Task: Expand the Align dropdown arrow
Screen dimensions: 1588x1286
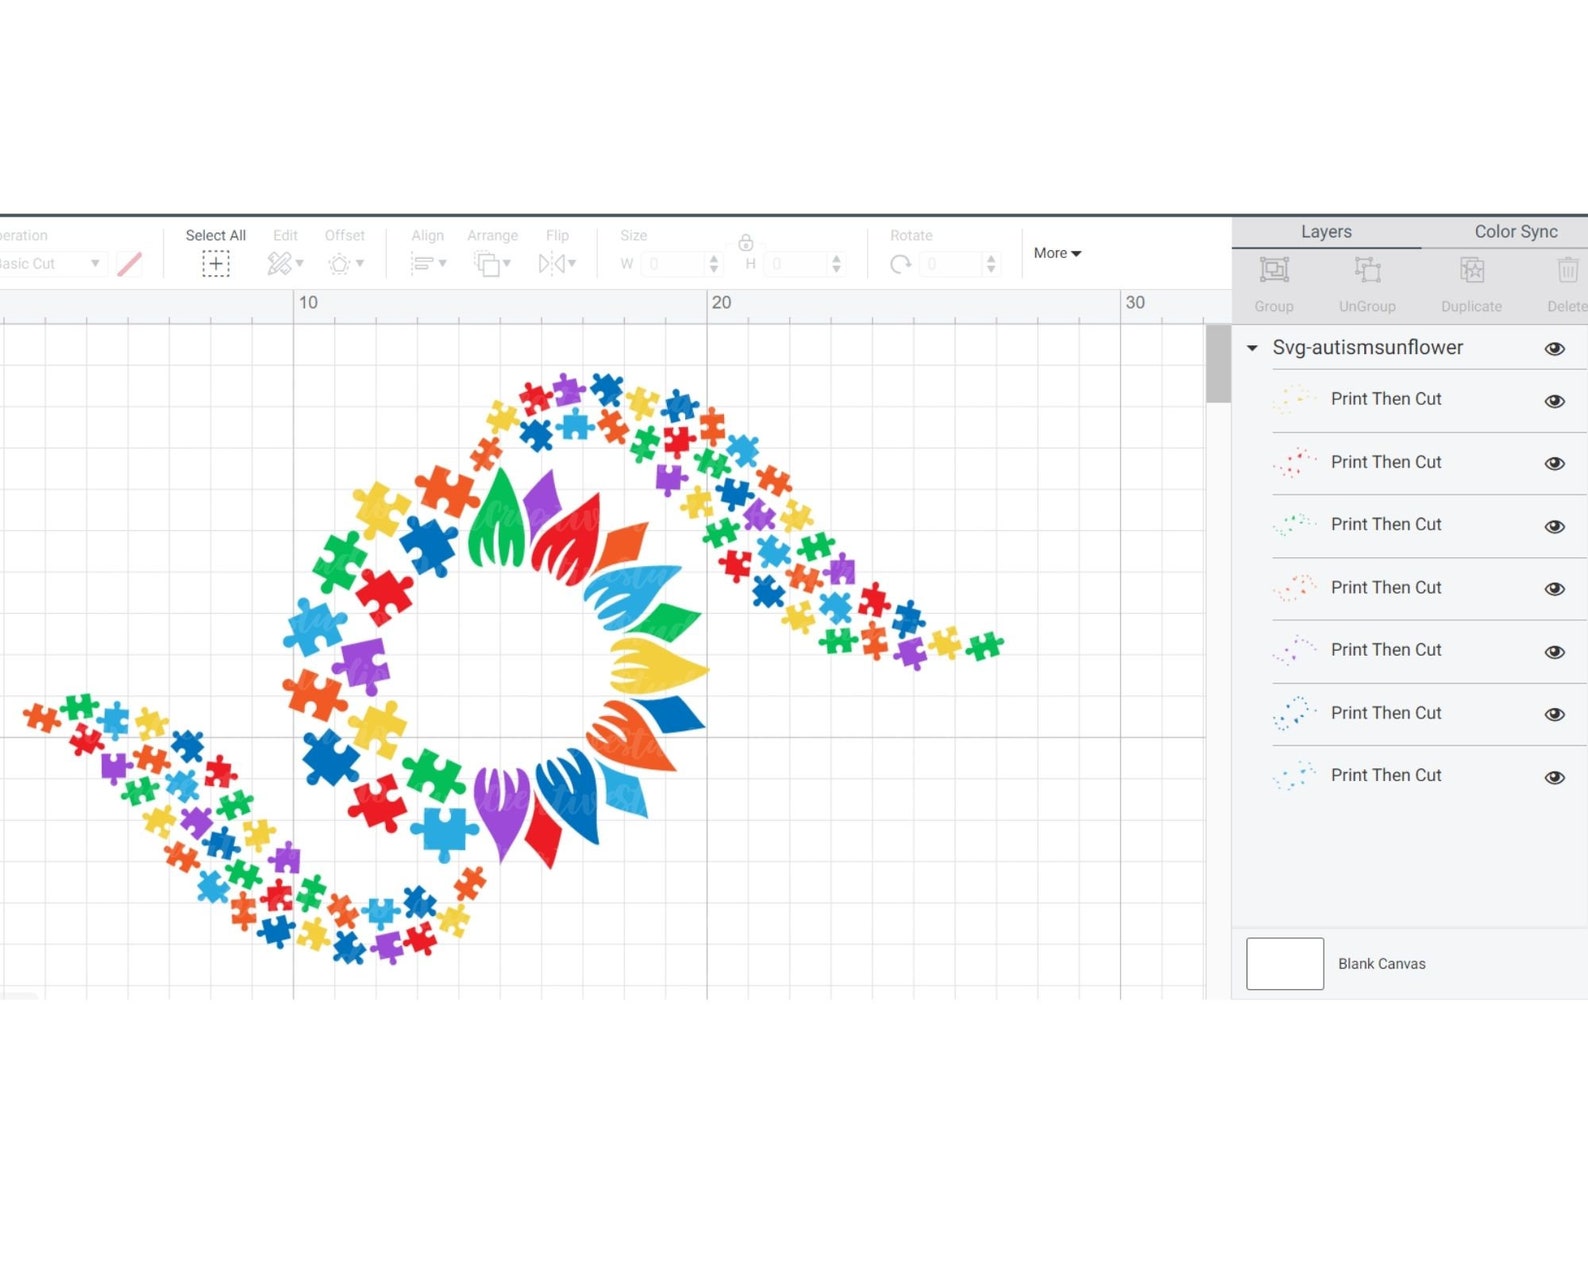Action: click(442, 264)
